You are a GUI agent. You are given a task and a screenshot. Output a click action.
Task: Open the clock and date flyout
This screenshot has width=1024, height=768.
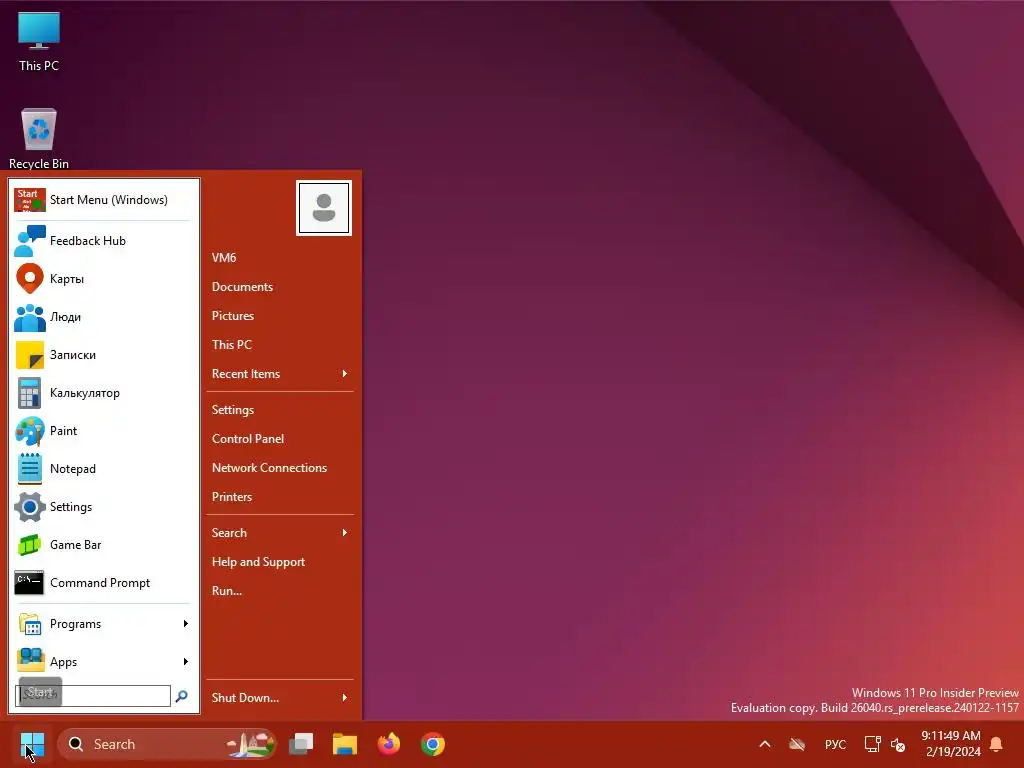click(x=951, y=744)
